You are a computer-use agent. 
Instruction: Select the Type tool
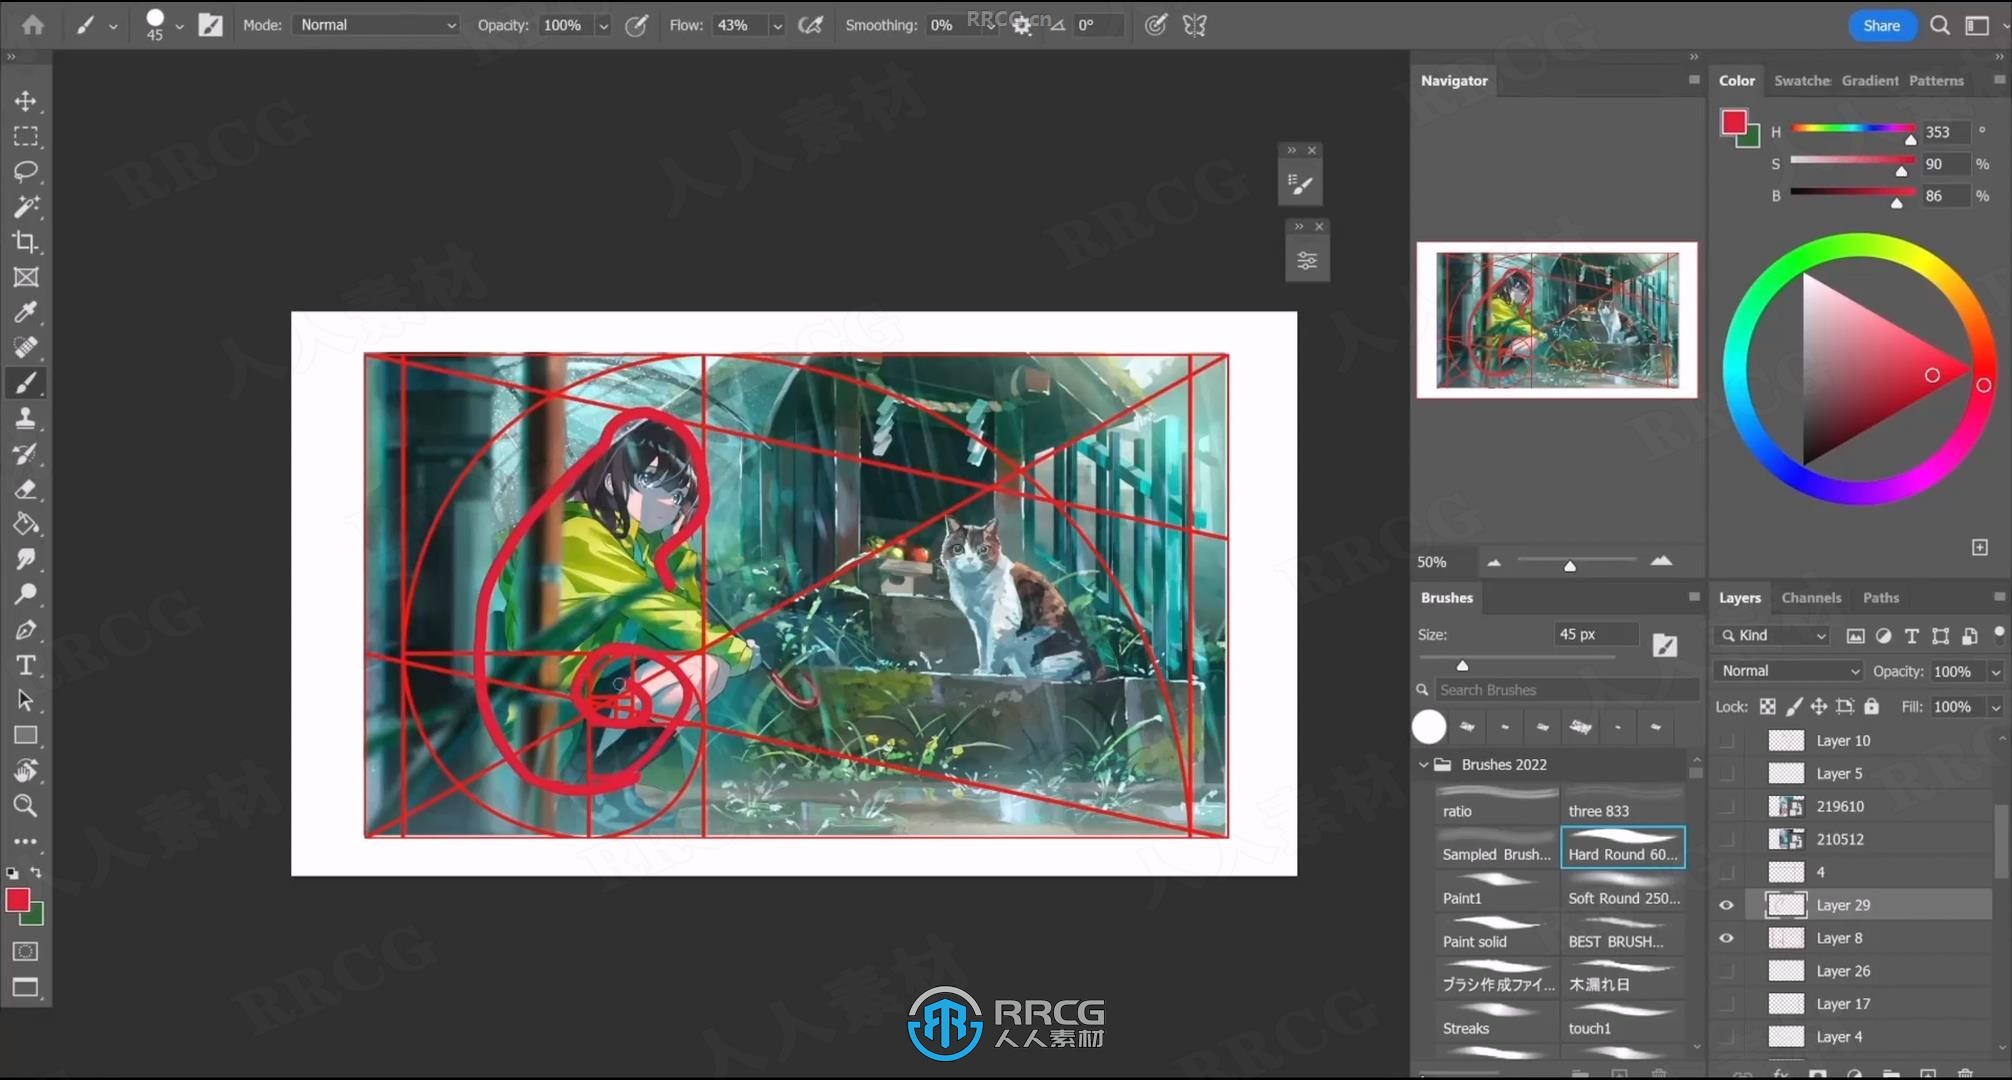pos(26,665)
